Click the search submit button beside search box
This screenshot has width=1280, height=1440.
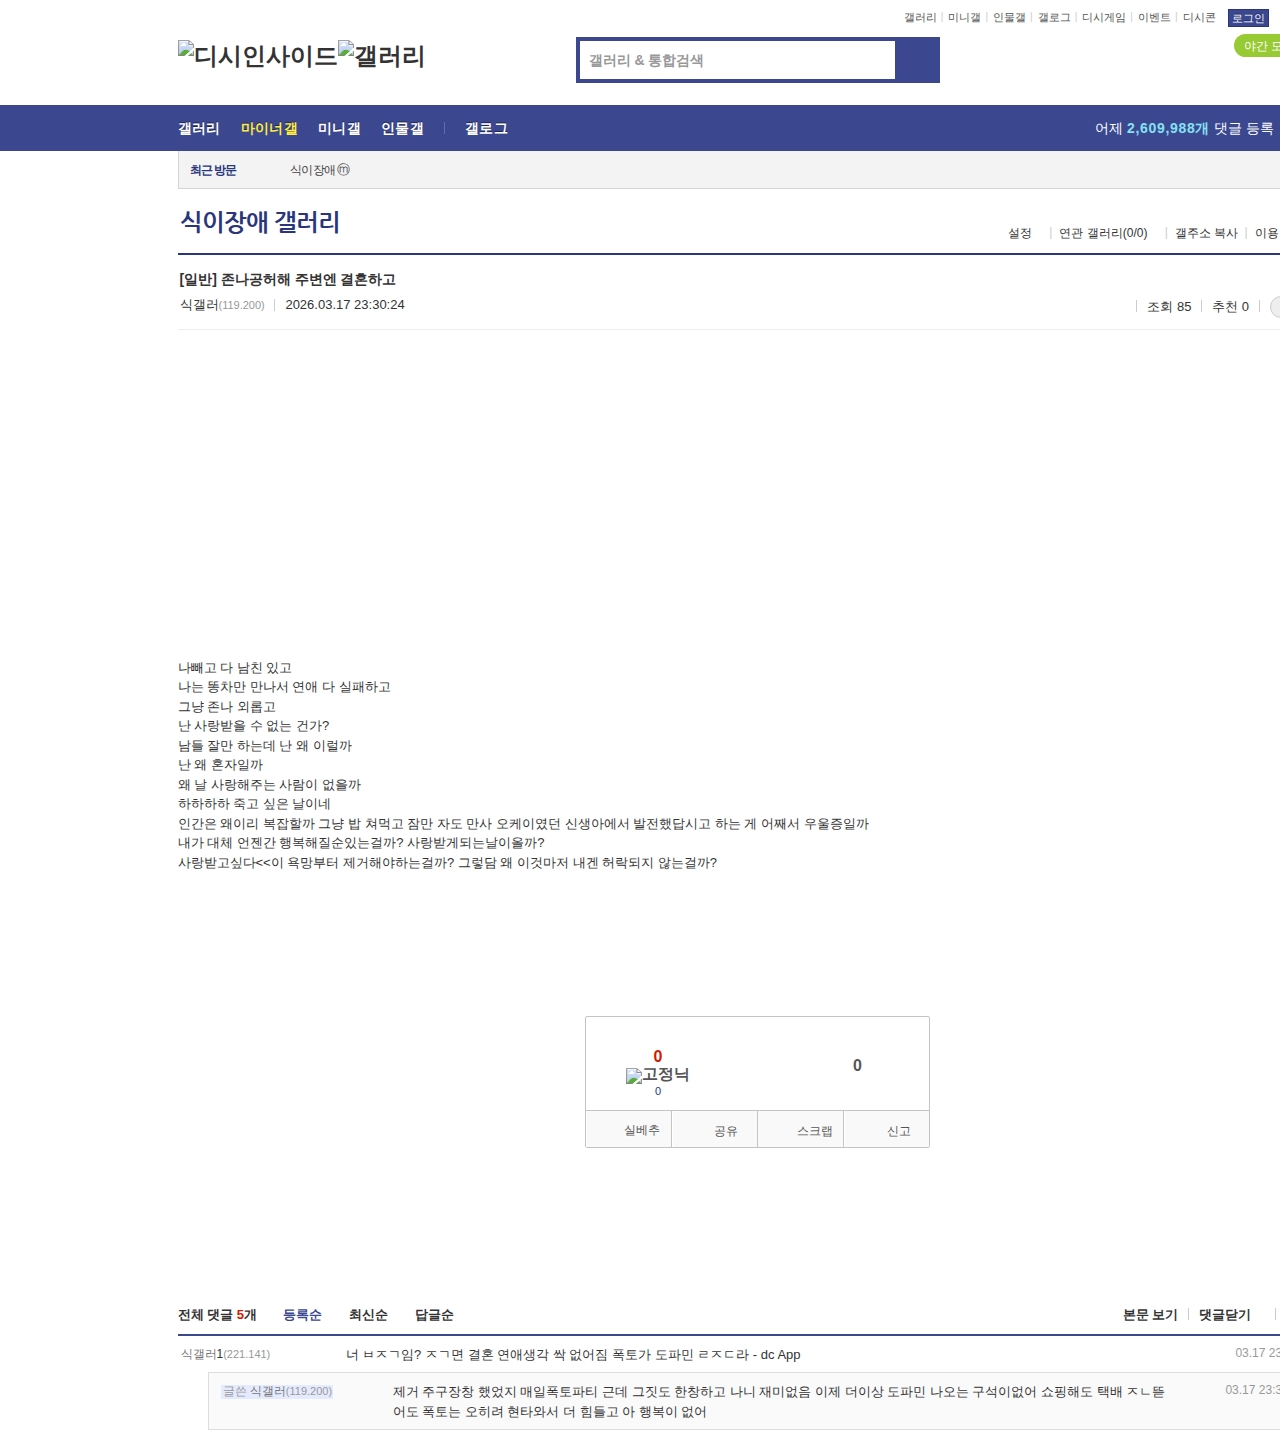[917, 60]
